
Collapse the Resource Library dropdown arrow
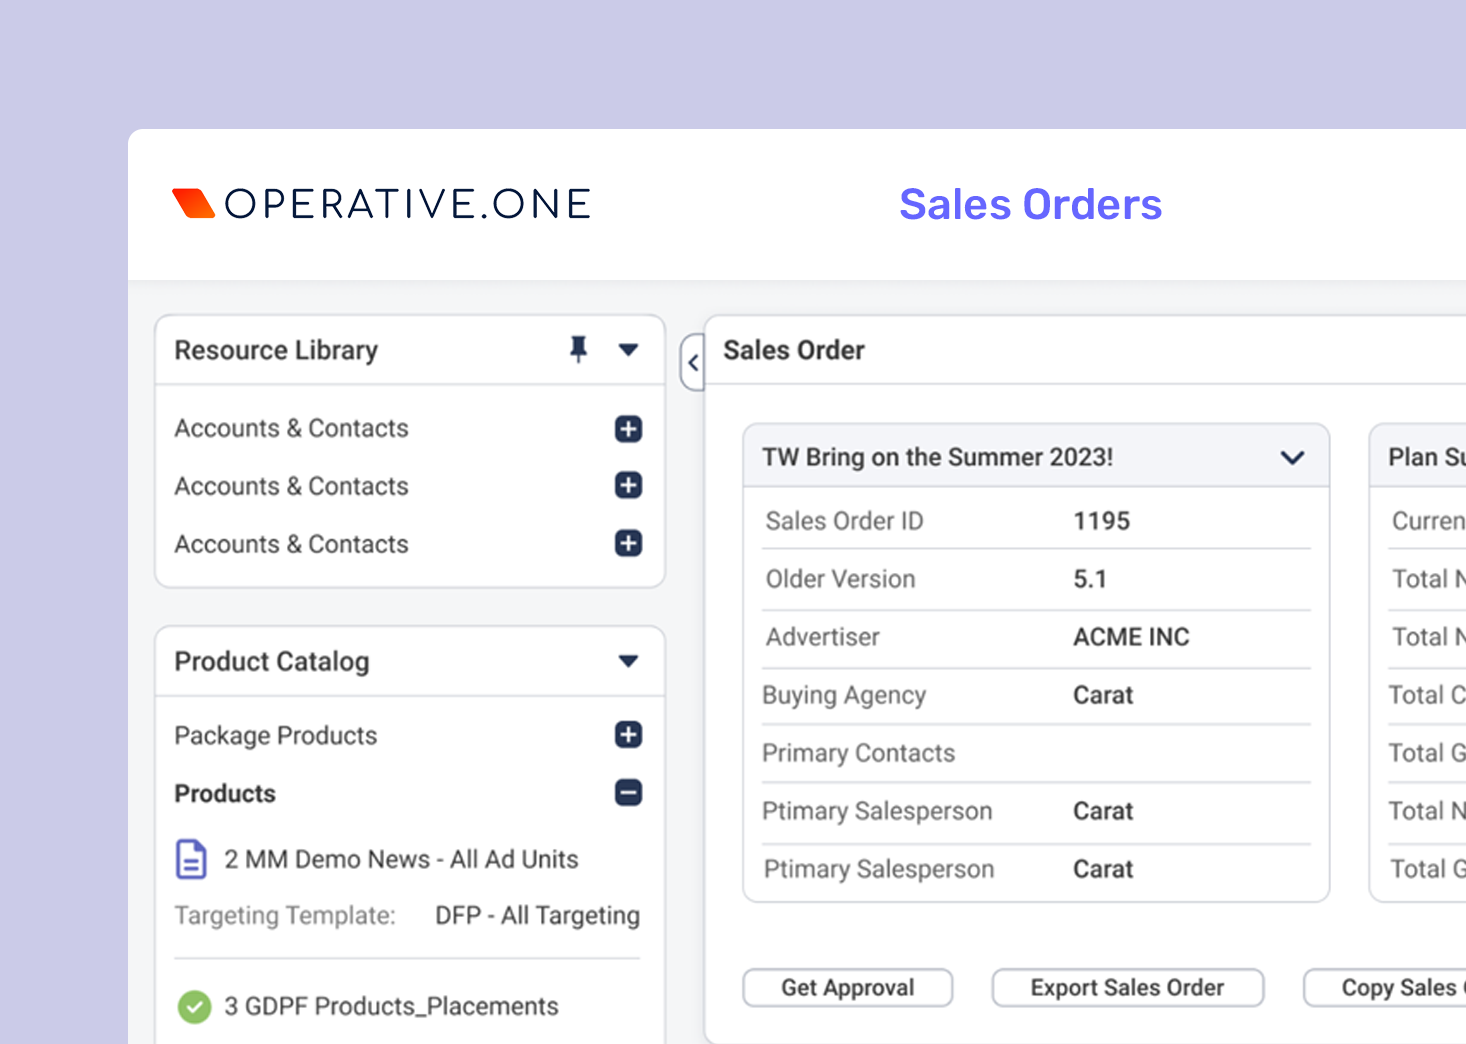[628, 350]
